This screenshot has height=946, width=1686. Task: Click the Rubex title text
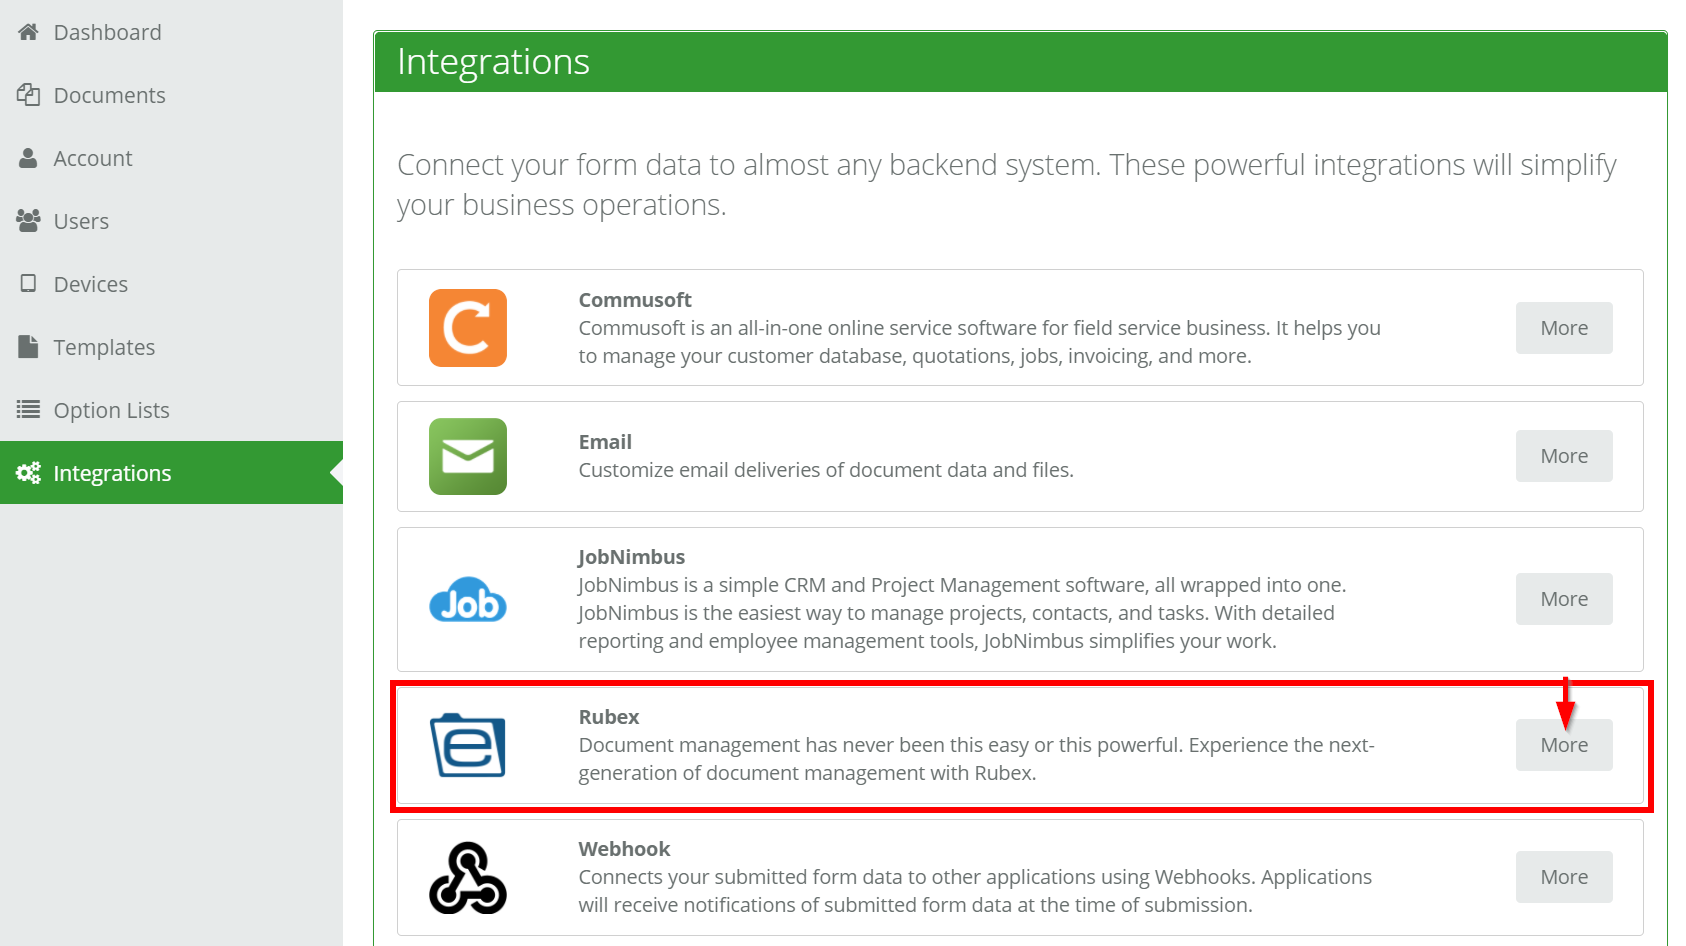click(x=609, y=717)
